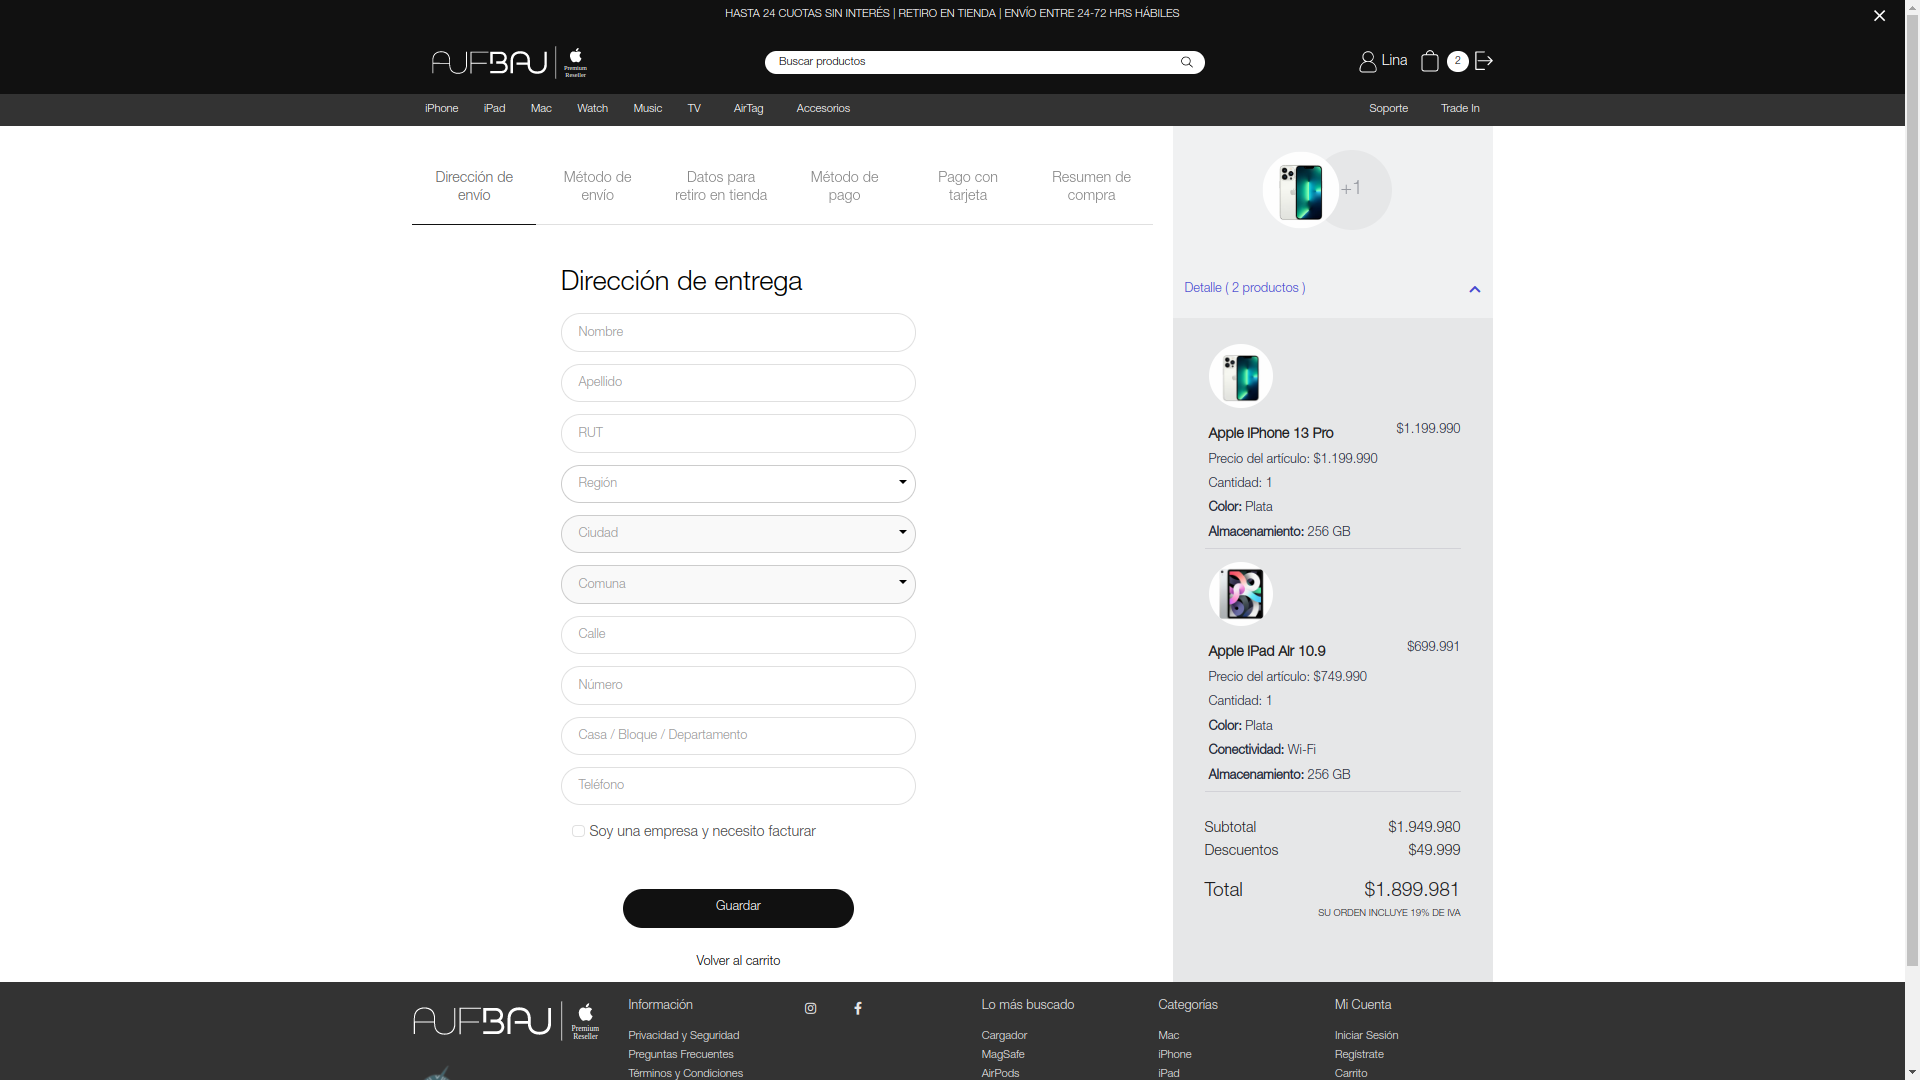Click the cart count badge showing 2
Image resolution: width=1920 pixels, height=1080 pixels.
pyautogui.click(x=1457, y=61)
